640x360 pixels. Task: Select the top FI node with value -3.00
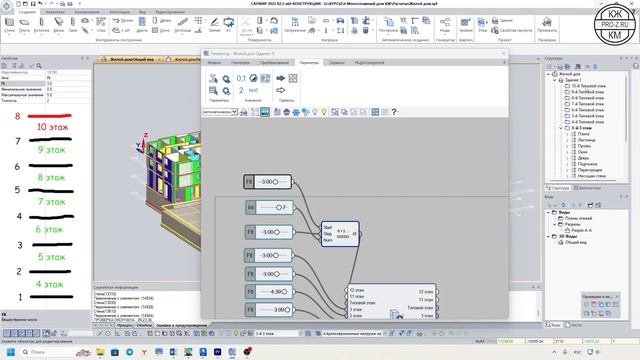pos(268,182)
